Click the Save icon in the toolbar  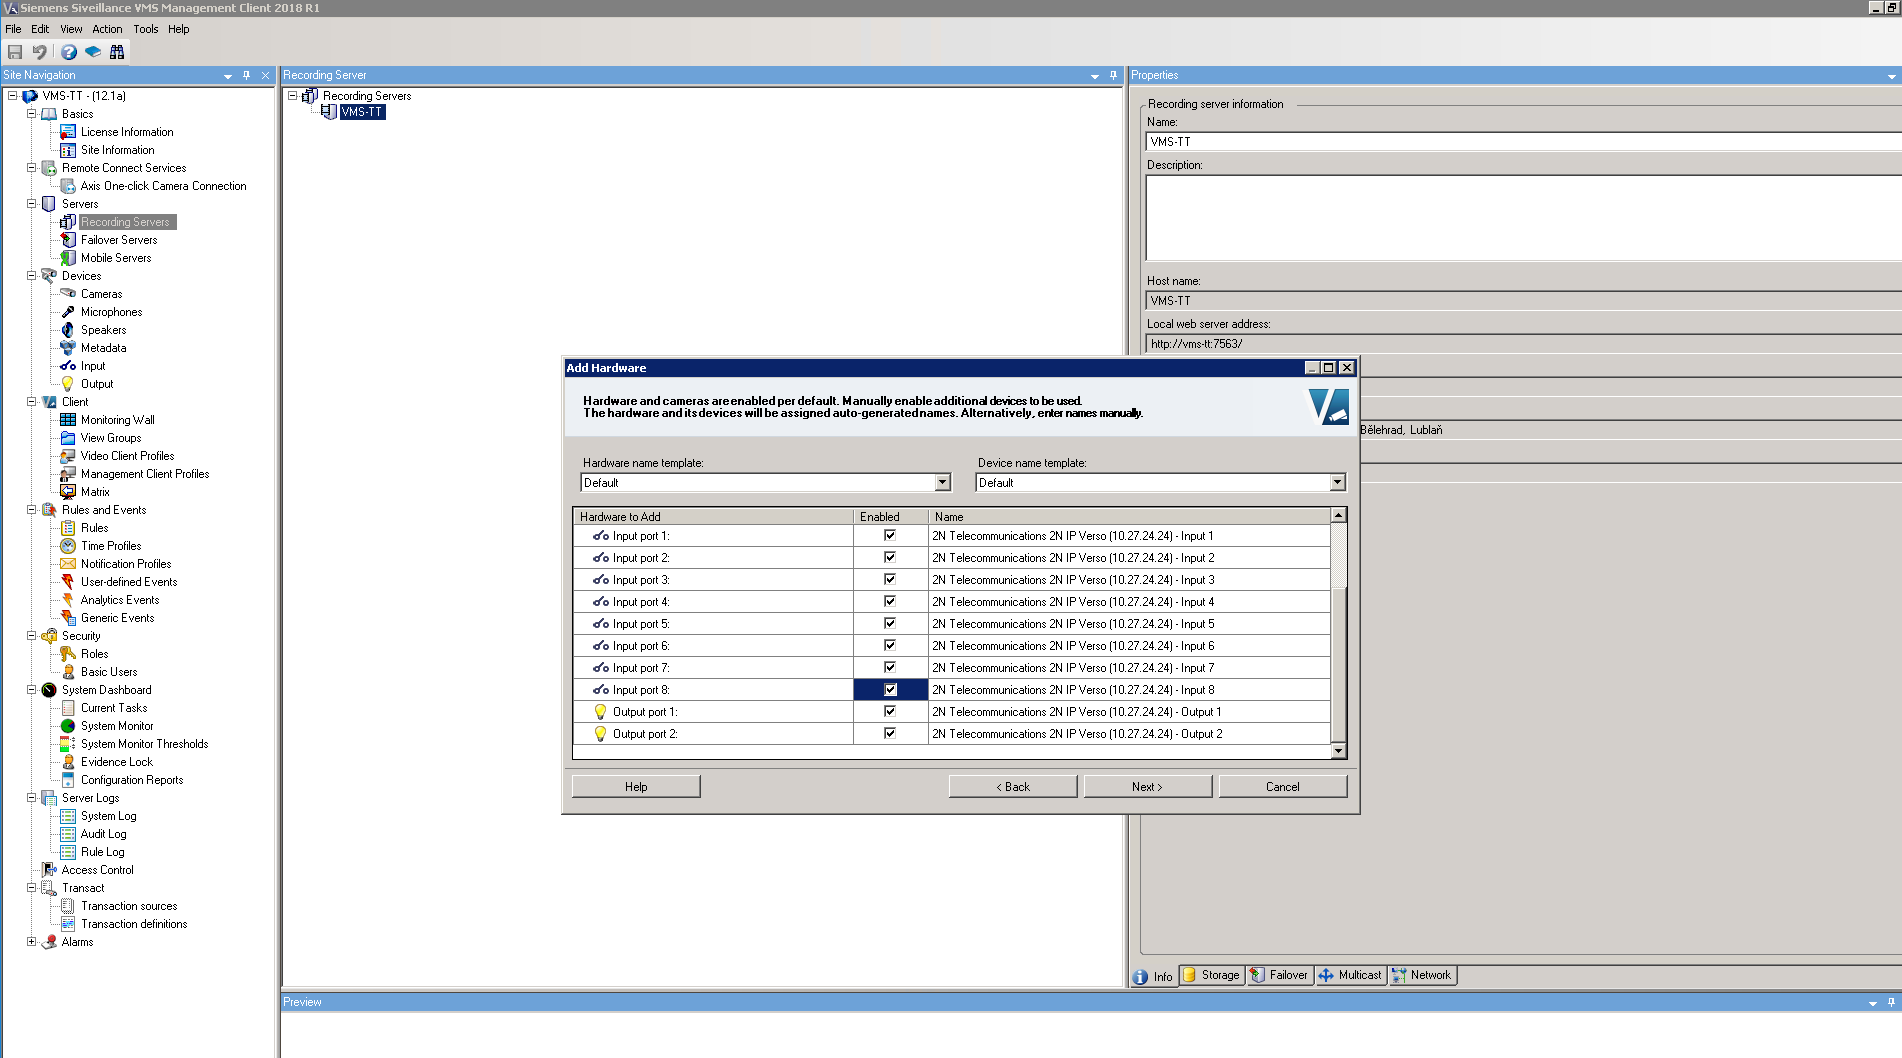pos(15,52)
